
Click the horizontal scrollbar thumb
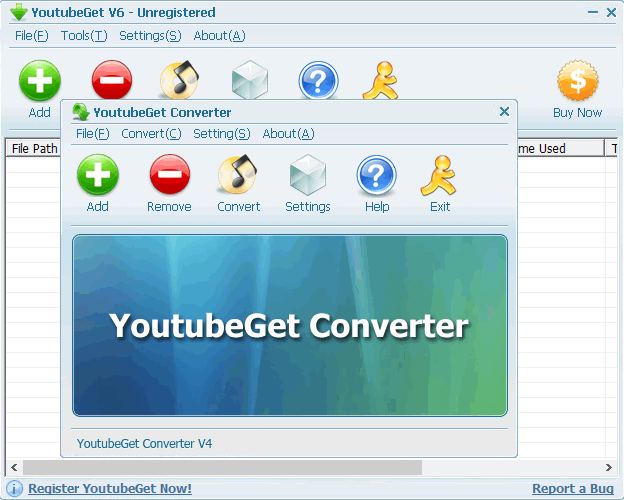pos(222,467)
